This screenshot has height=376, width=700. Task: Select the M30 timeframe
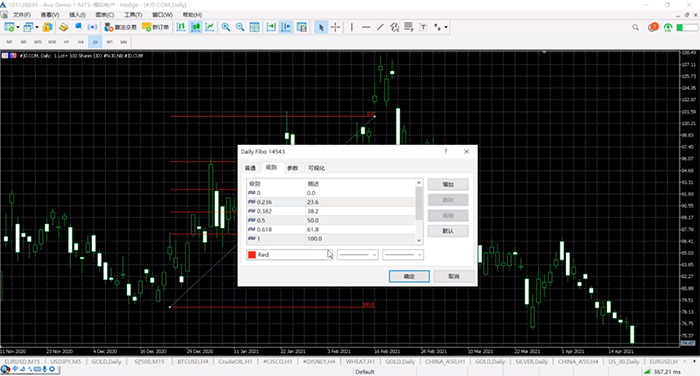tap(52, 42)
